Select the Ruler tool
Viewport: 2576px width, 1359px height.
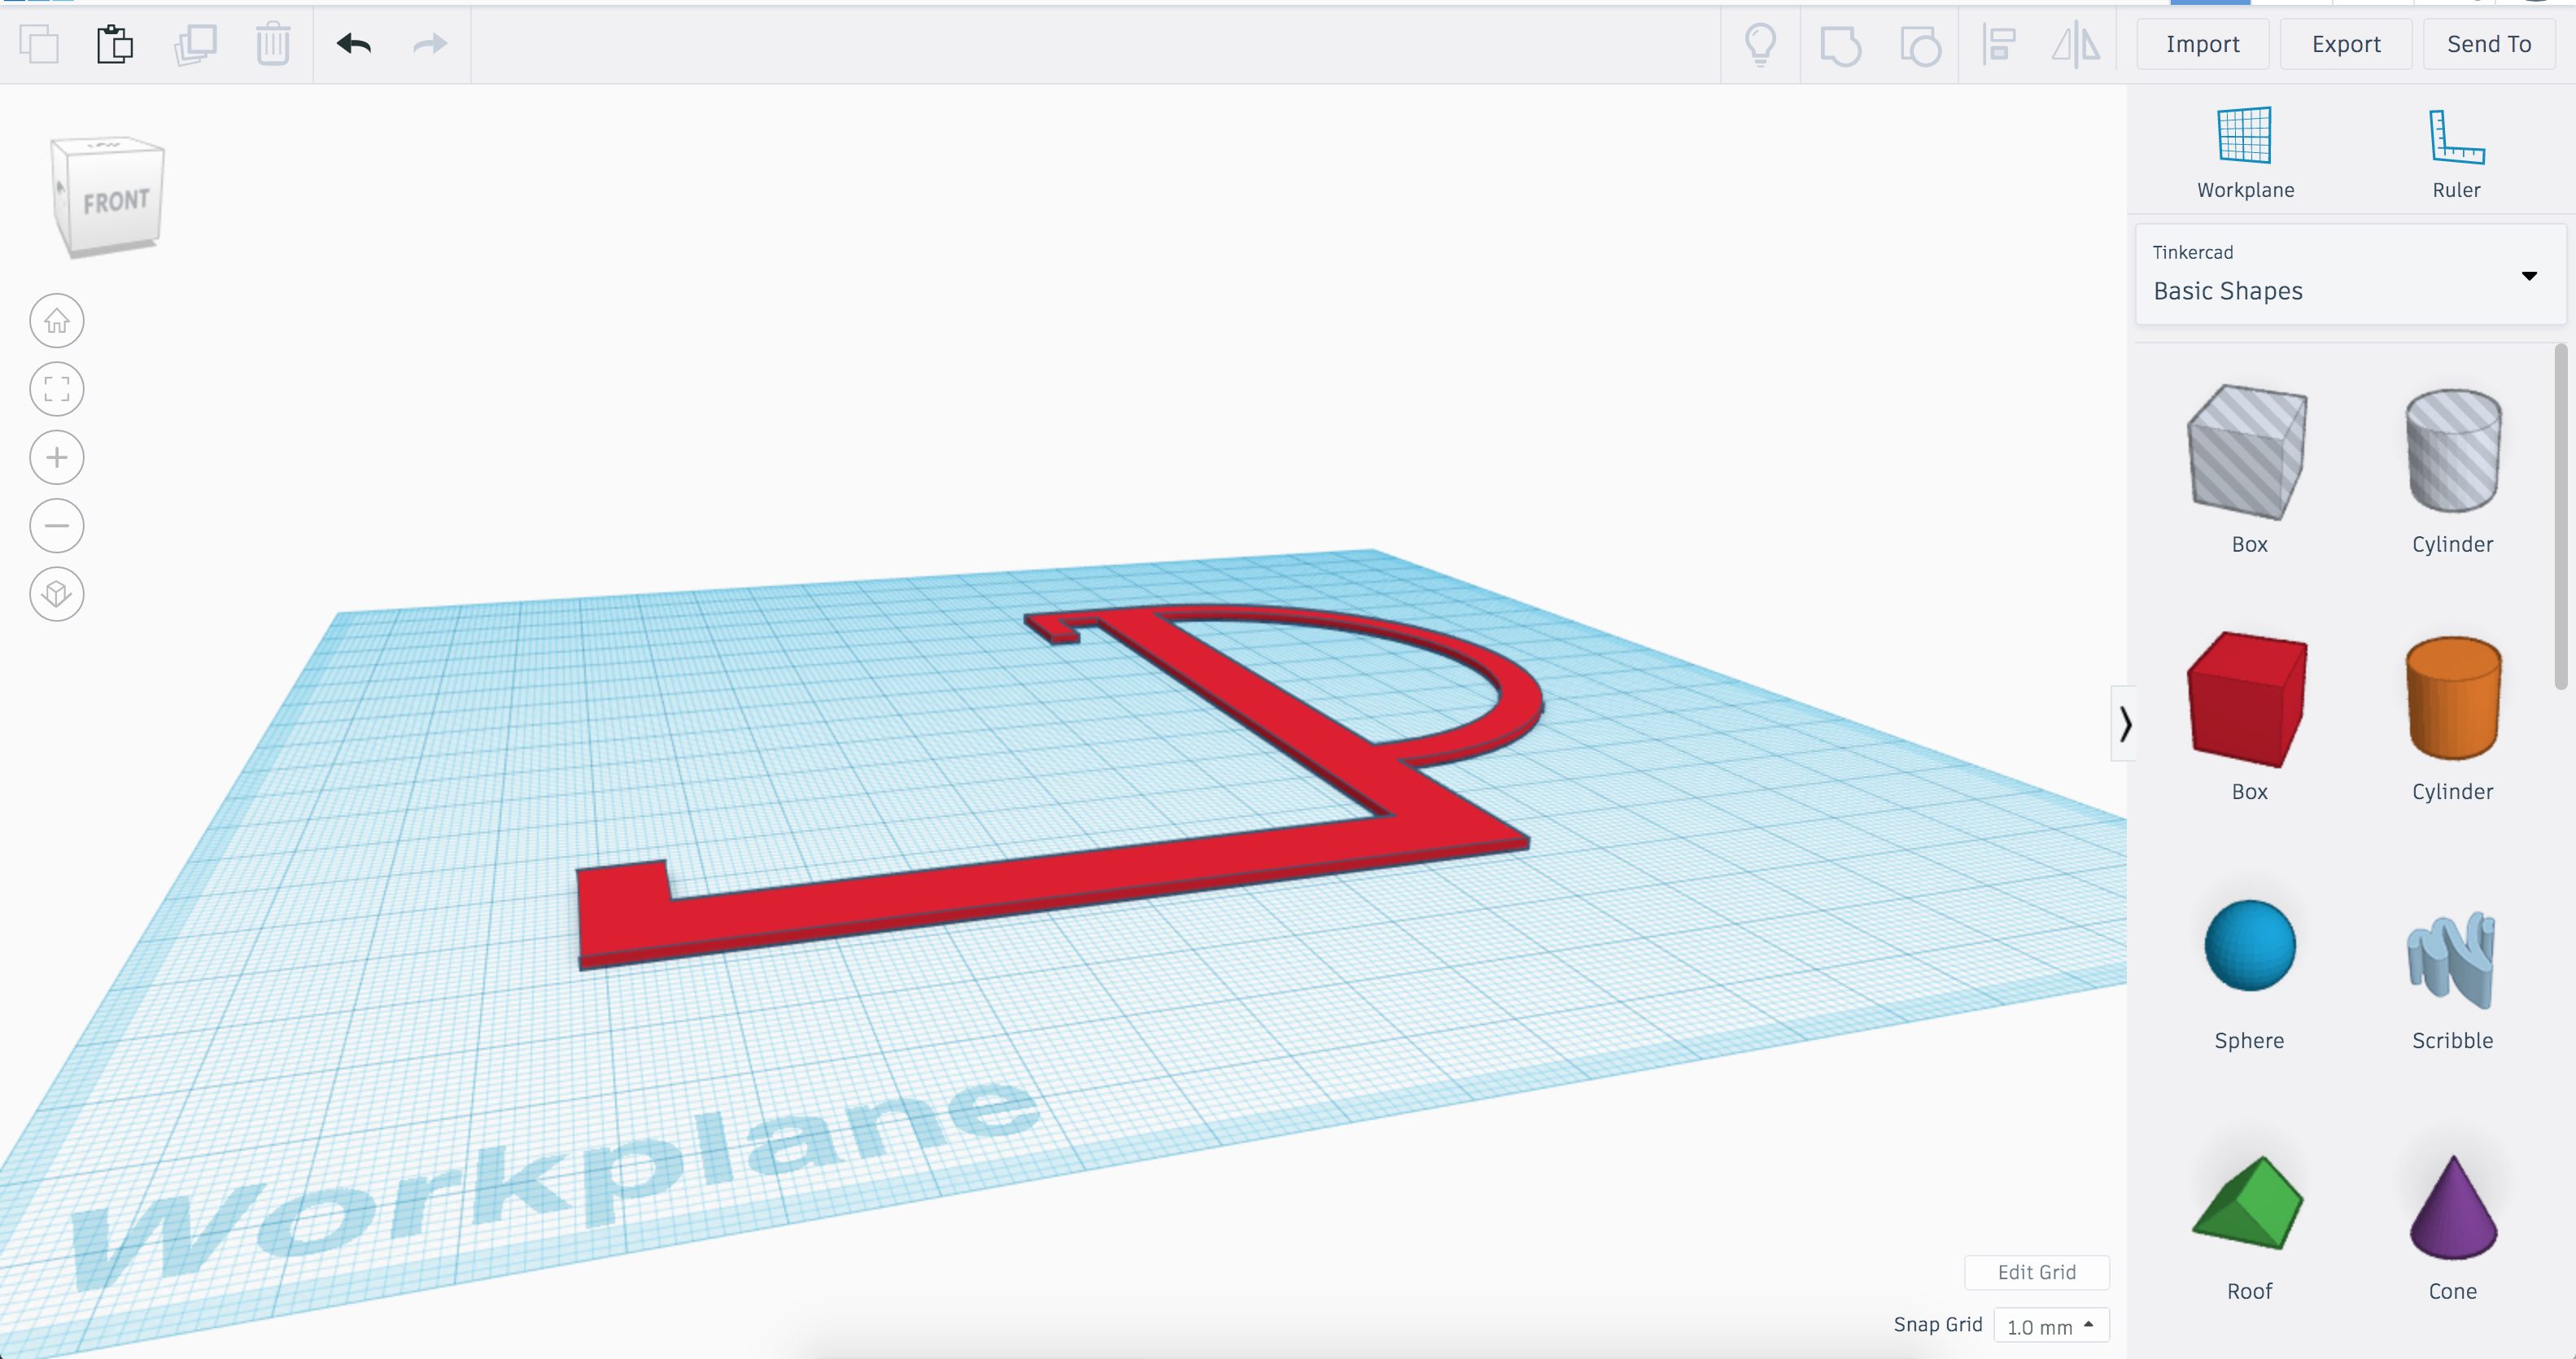click(2456, 152)
